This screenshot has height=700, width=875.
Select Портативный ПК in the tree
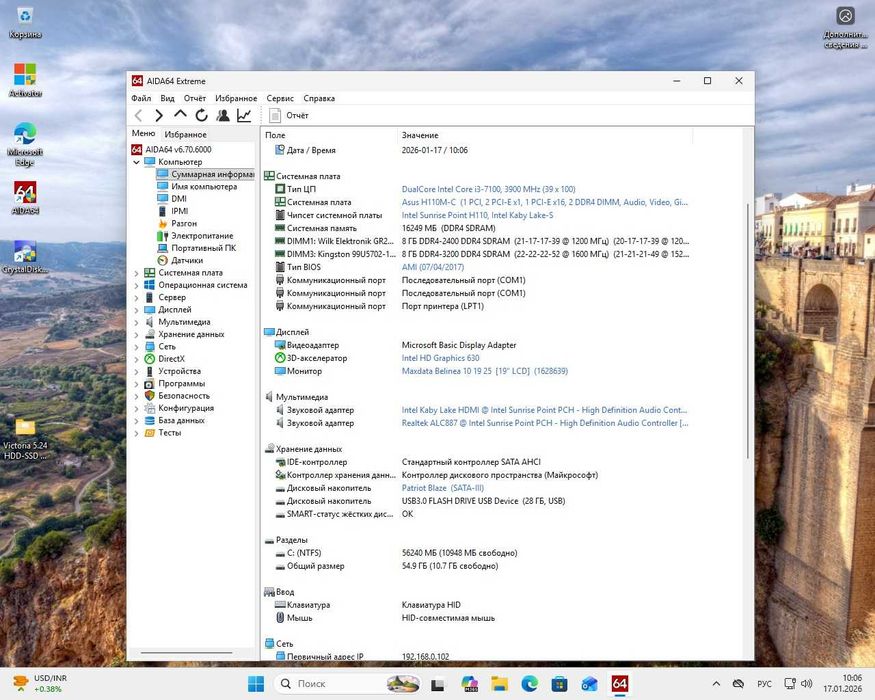196,248
